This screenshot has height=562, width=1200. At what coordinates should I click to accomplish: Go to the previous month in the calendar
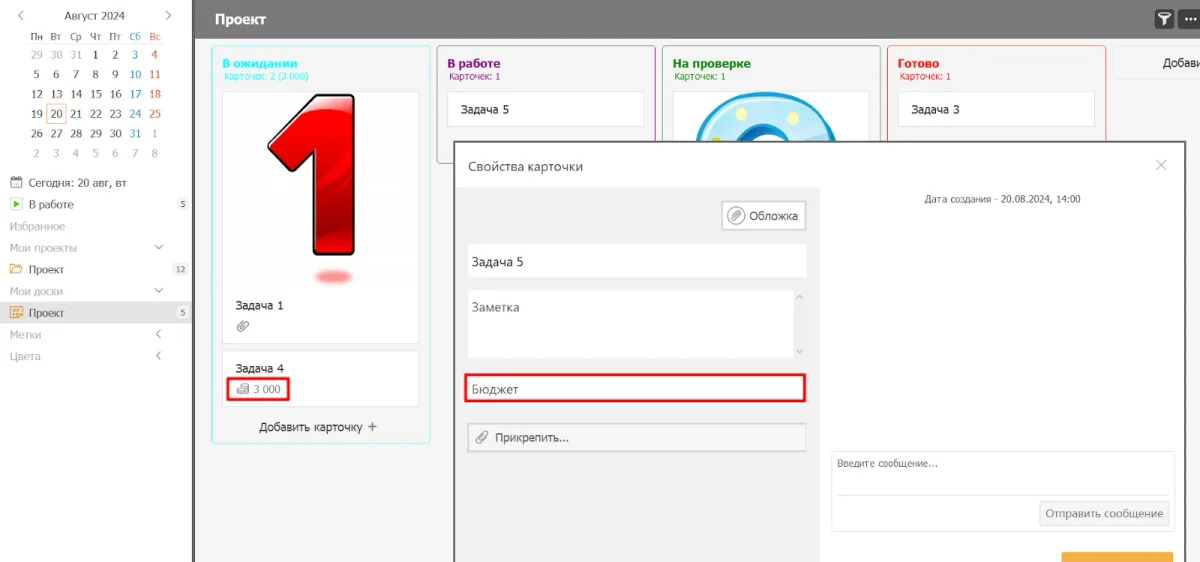pos(21,16)
